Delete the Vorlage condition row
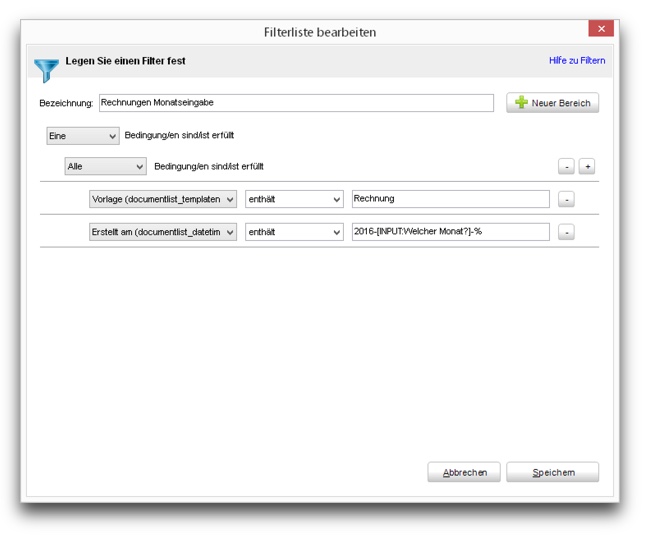 pos(566,199)
